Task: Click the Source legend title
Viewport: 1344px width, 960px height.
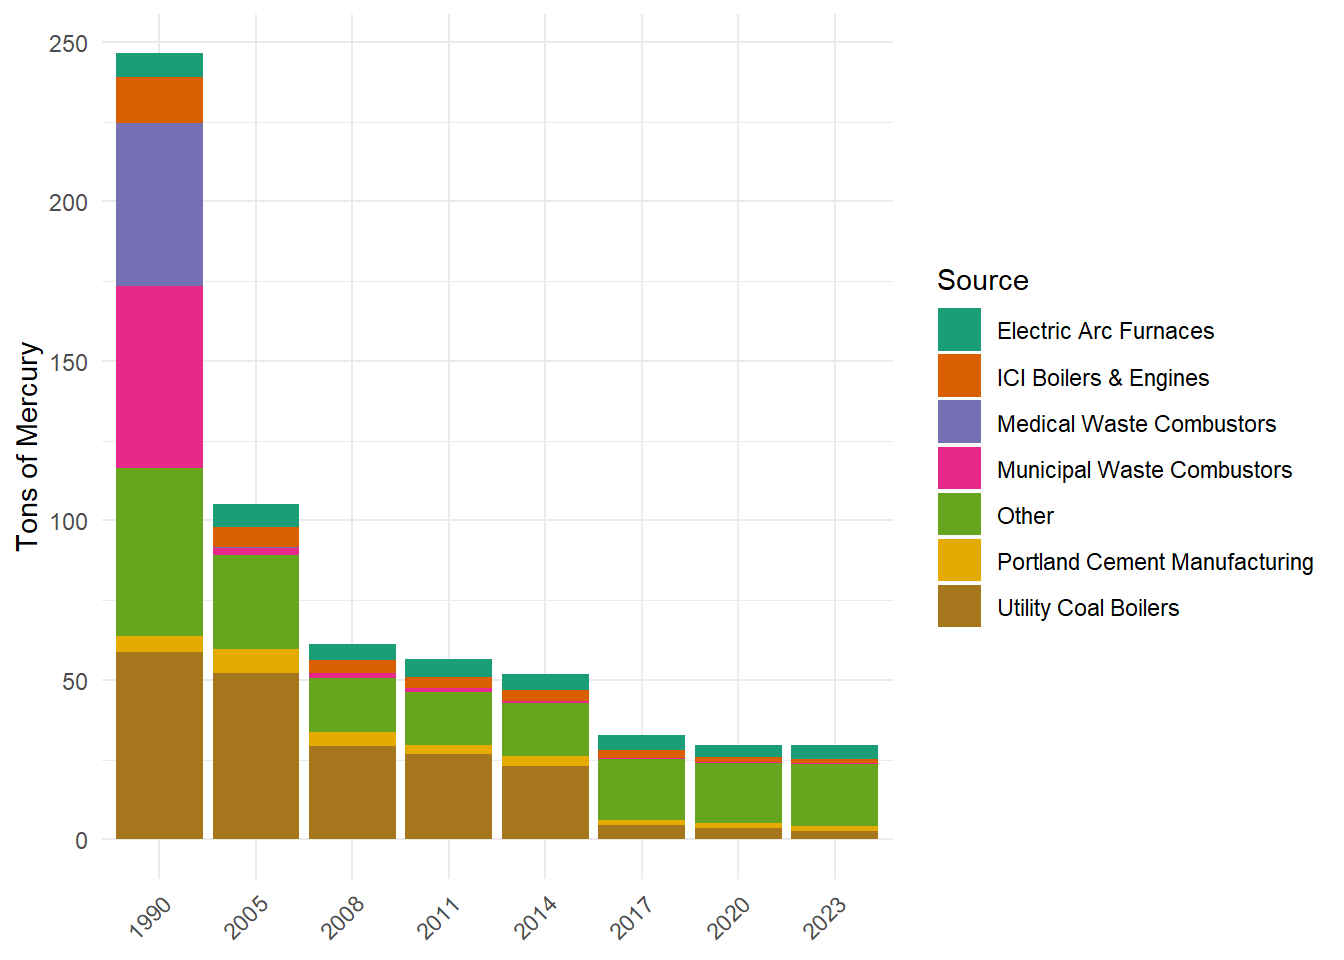Action: [x=983, y=281]
